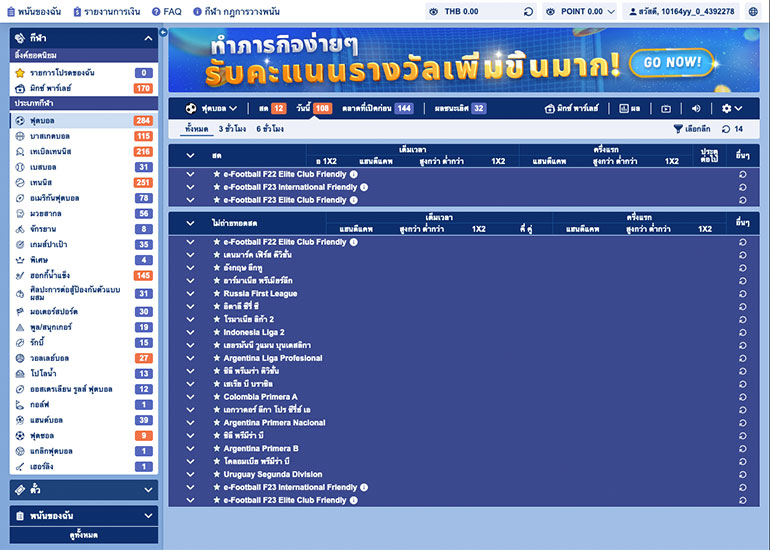Switch to the 3 ชั่วโมง tab
This screenshot has height=550, width=770.
click(232, 129)
